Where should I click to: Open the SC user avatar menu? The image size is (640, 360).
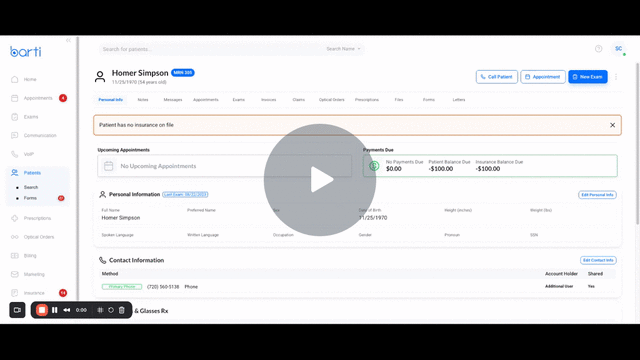coord(619,49)
